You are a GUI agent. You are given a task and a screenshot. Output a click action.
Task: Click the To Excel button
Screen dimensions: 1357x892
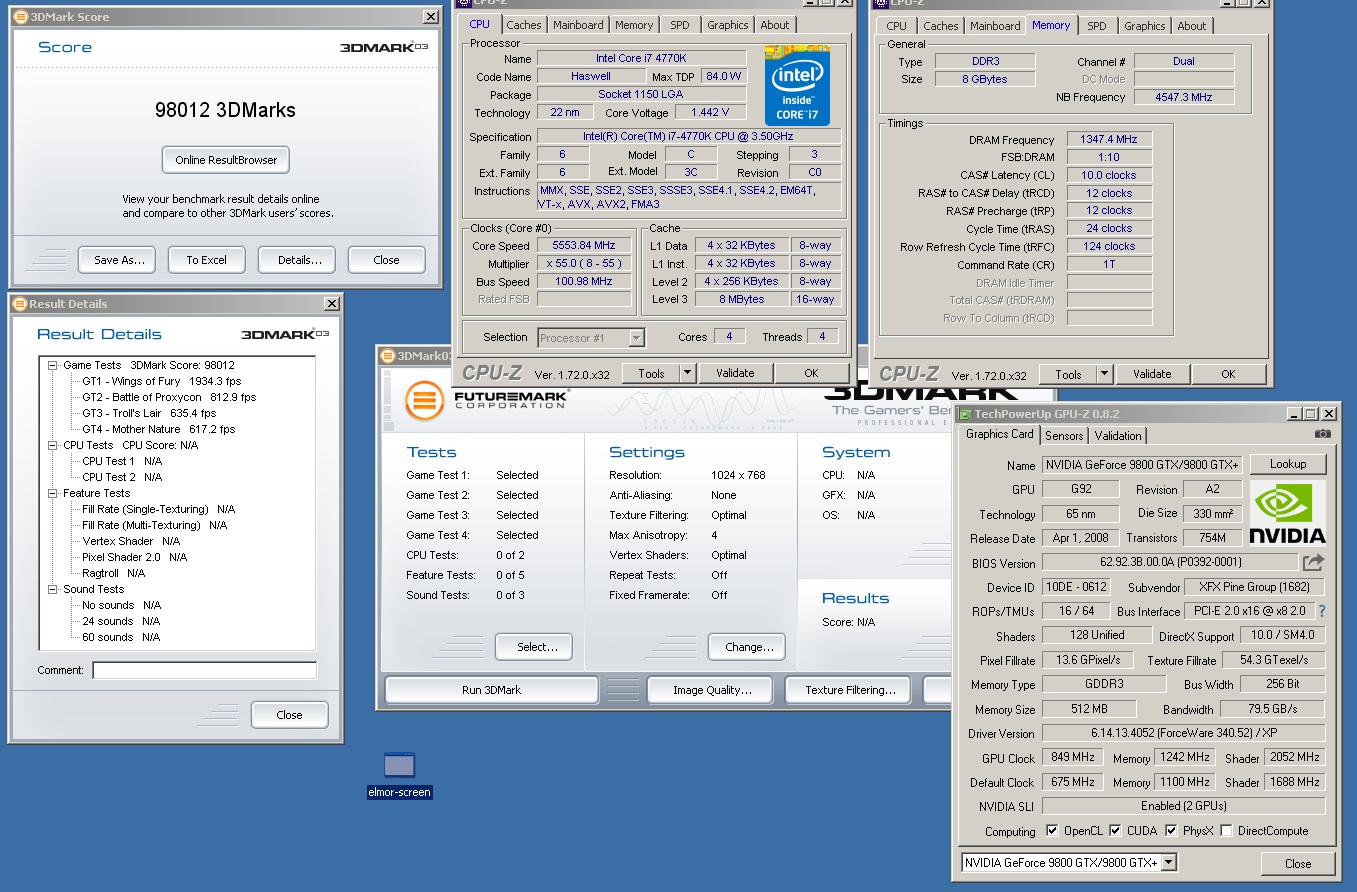pyautogui.click(x=206, y=260)
